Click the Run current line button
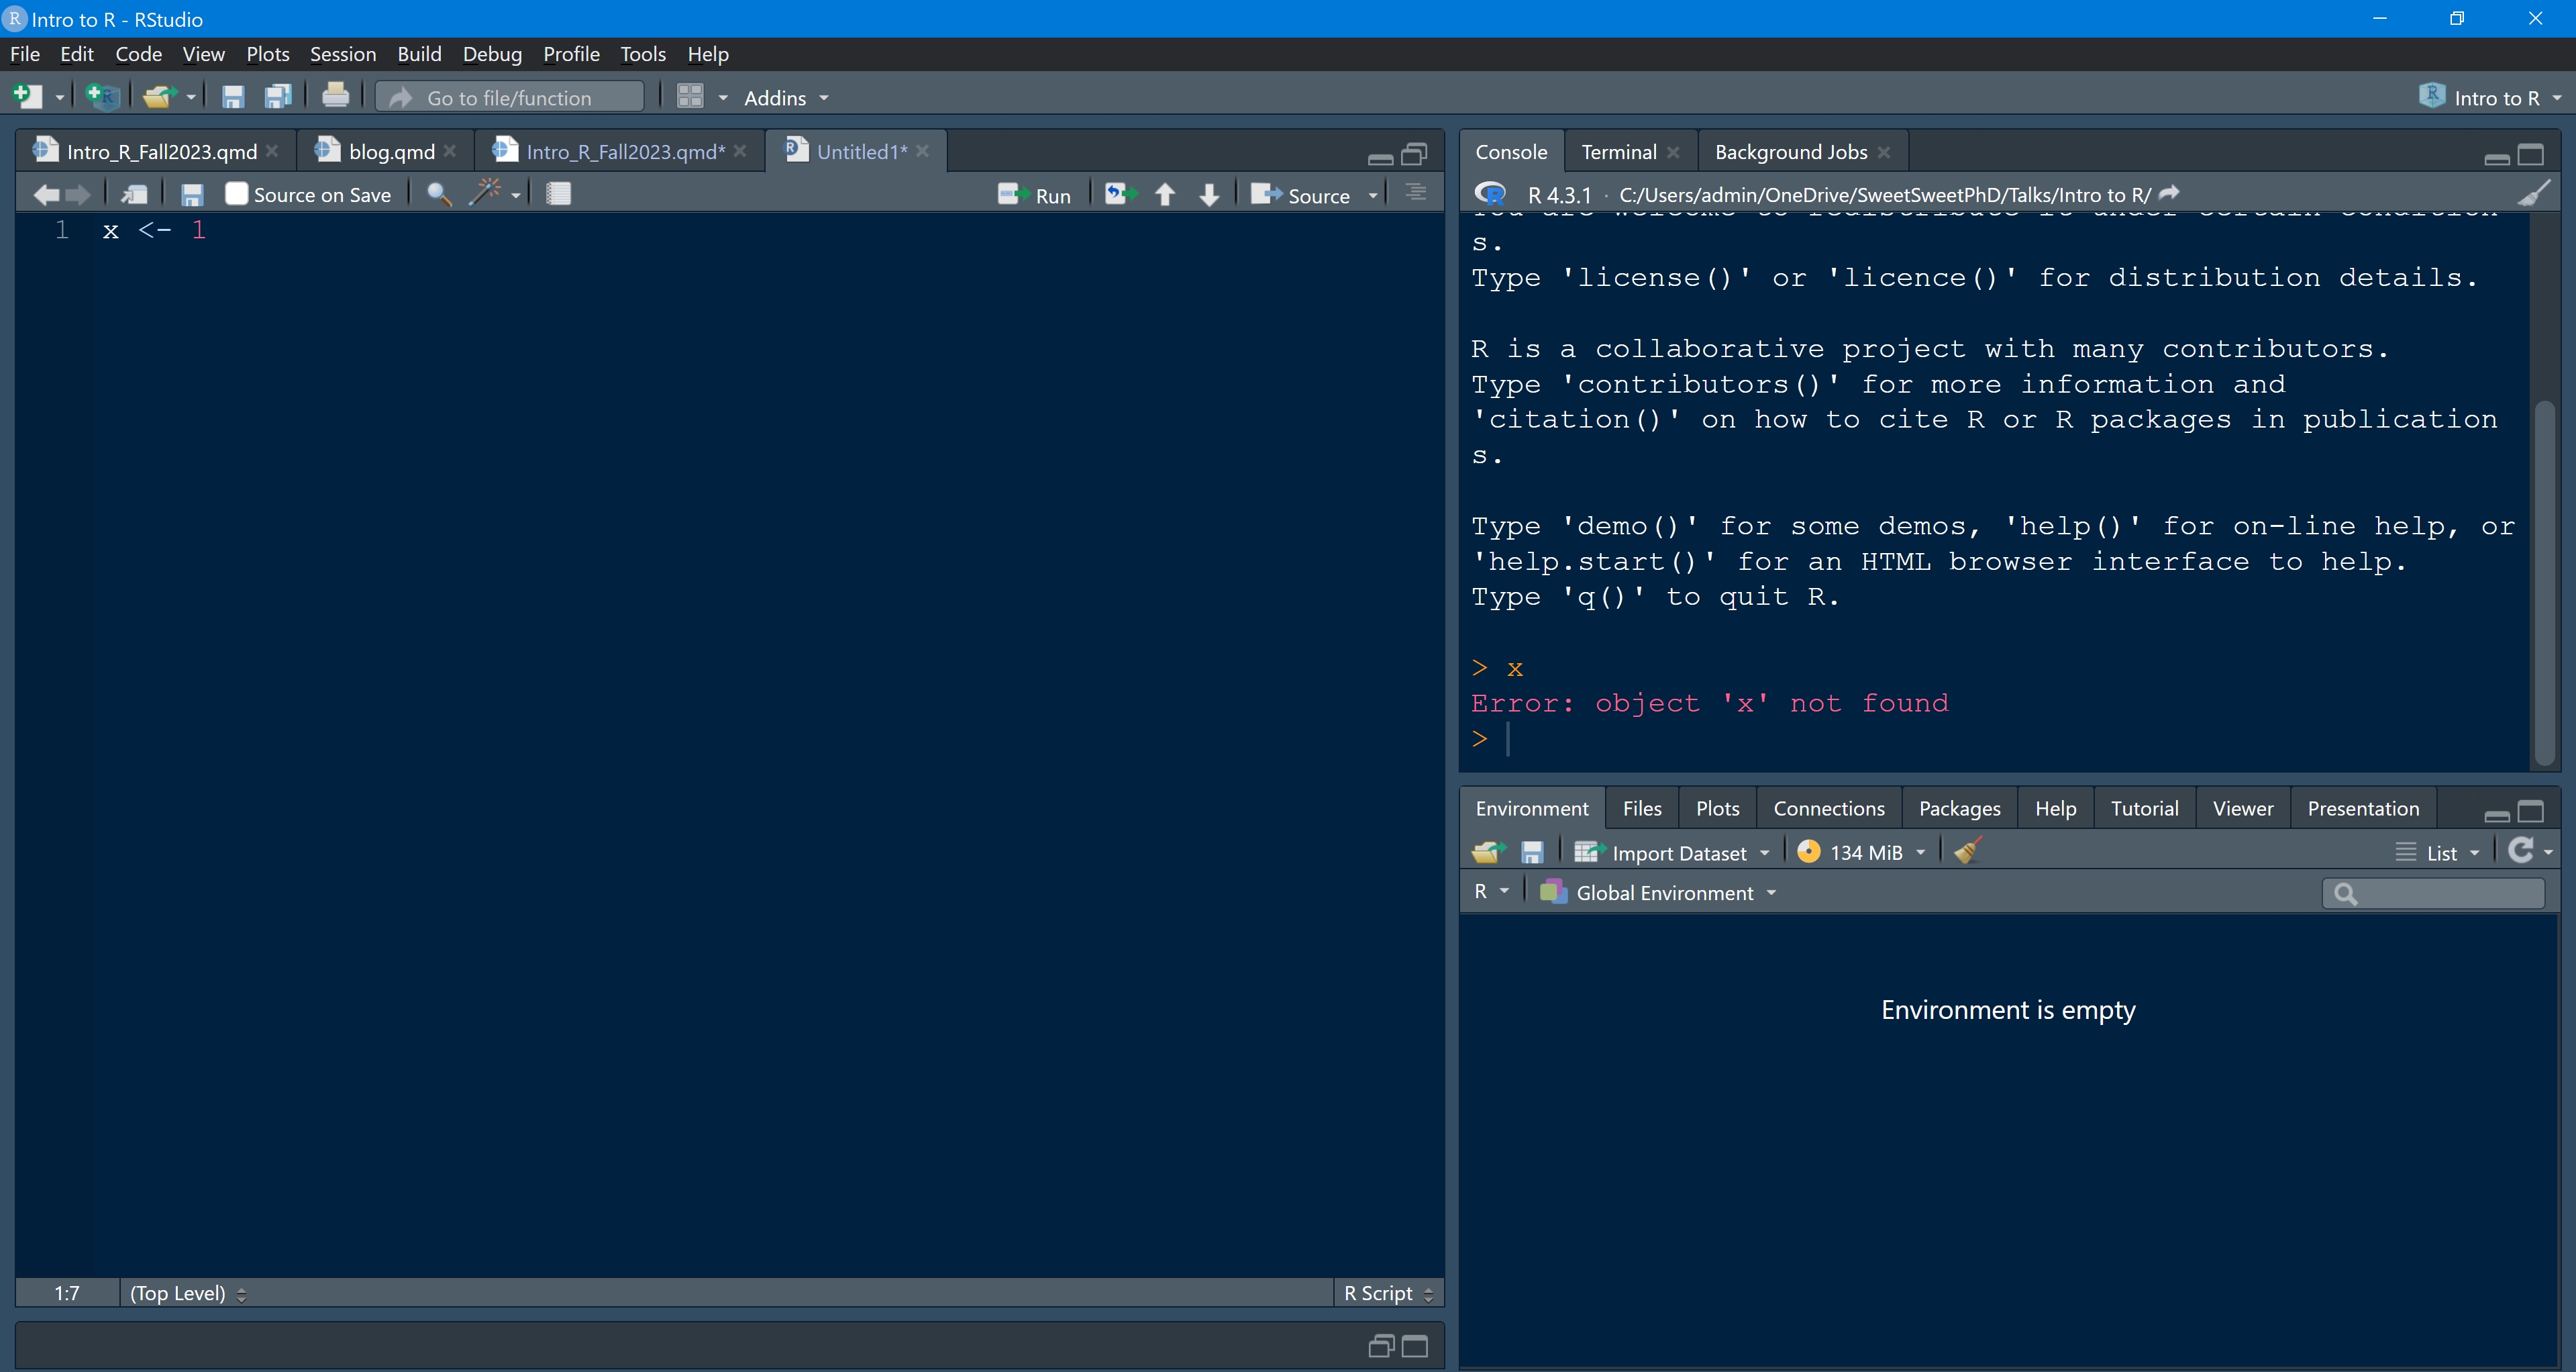The height and width of the screenshot is (1372, 2576). tap(1034, 195)
